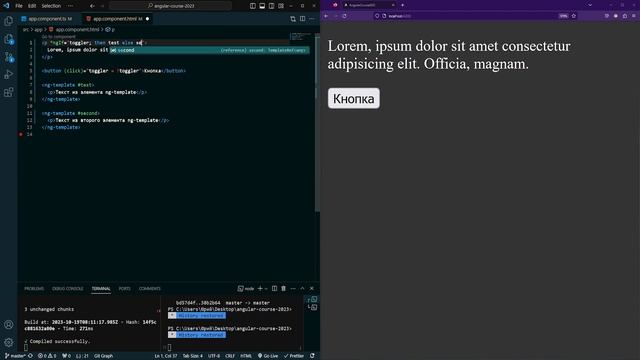
Task: Select the app.component.html editor tab
Action: [118, 19]
